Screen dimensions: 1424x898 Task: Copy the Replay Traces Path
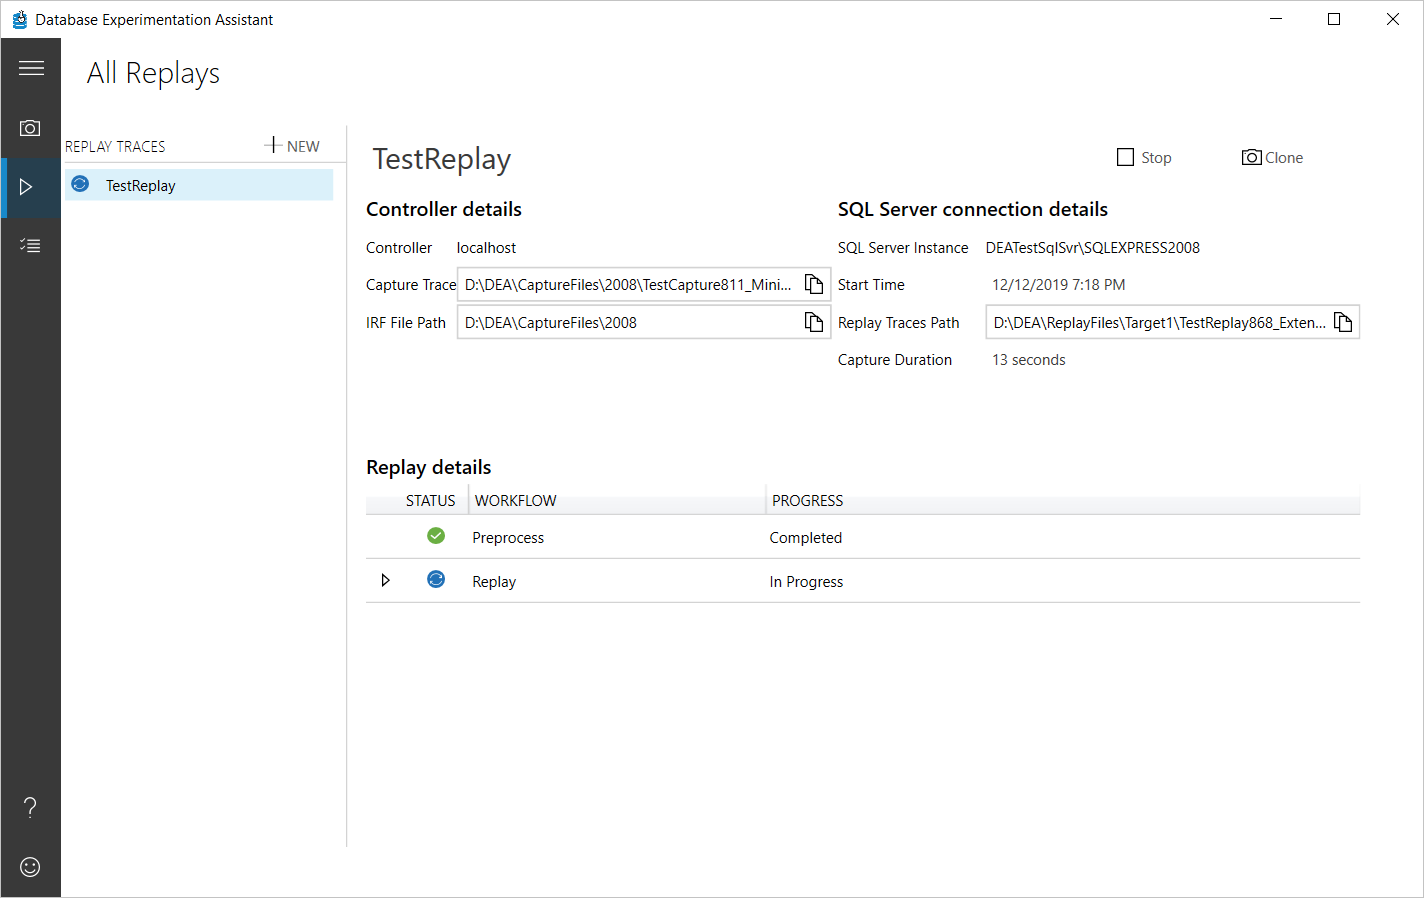(1343, 322)
